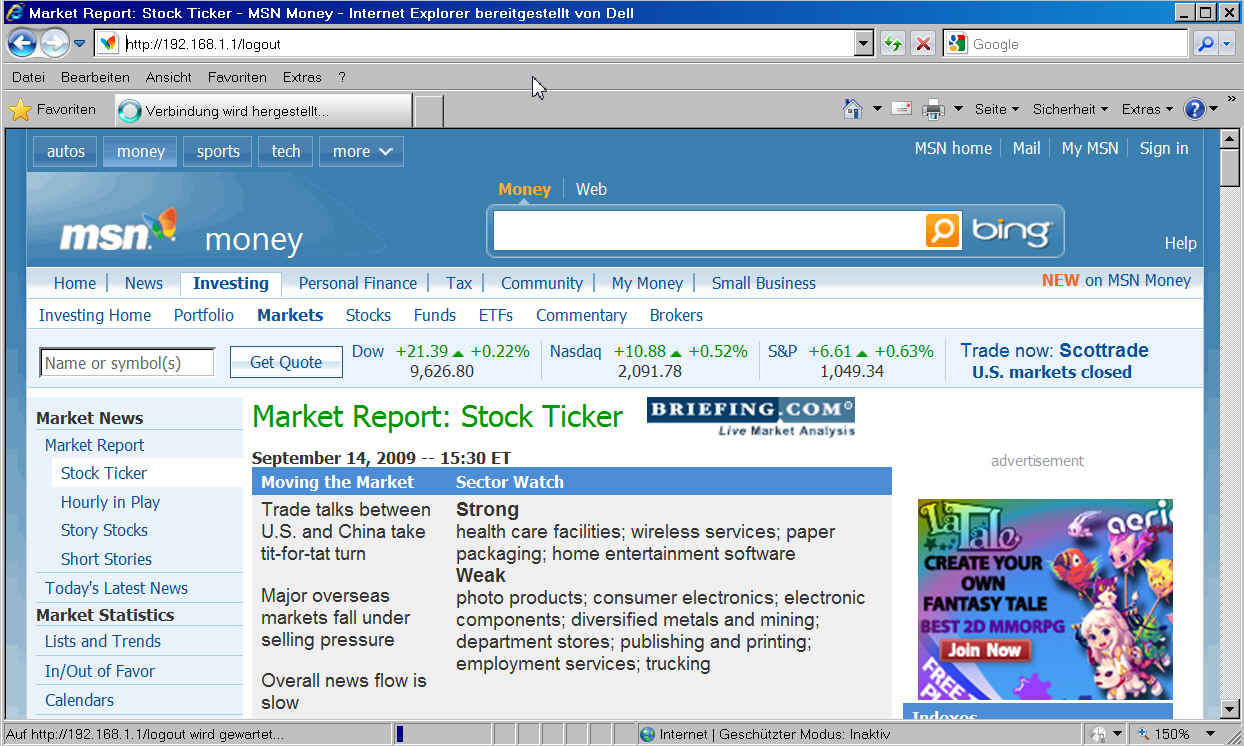The height and width of the screenshot is (746, 1244).
Task: Click the blue help question mark icon
Action: 1194,109
